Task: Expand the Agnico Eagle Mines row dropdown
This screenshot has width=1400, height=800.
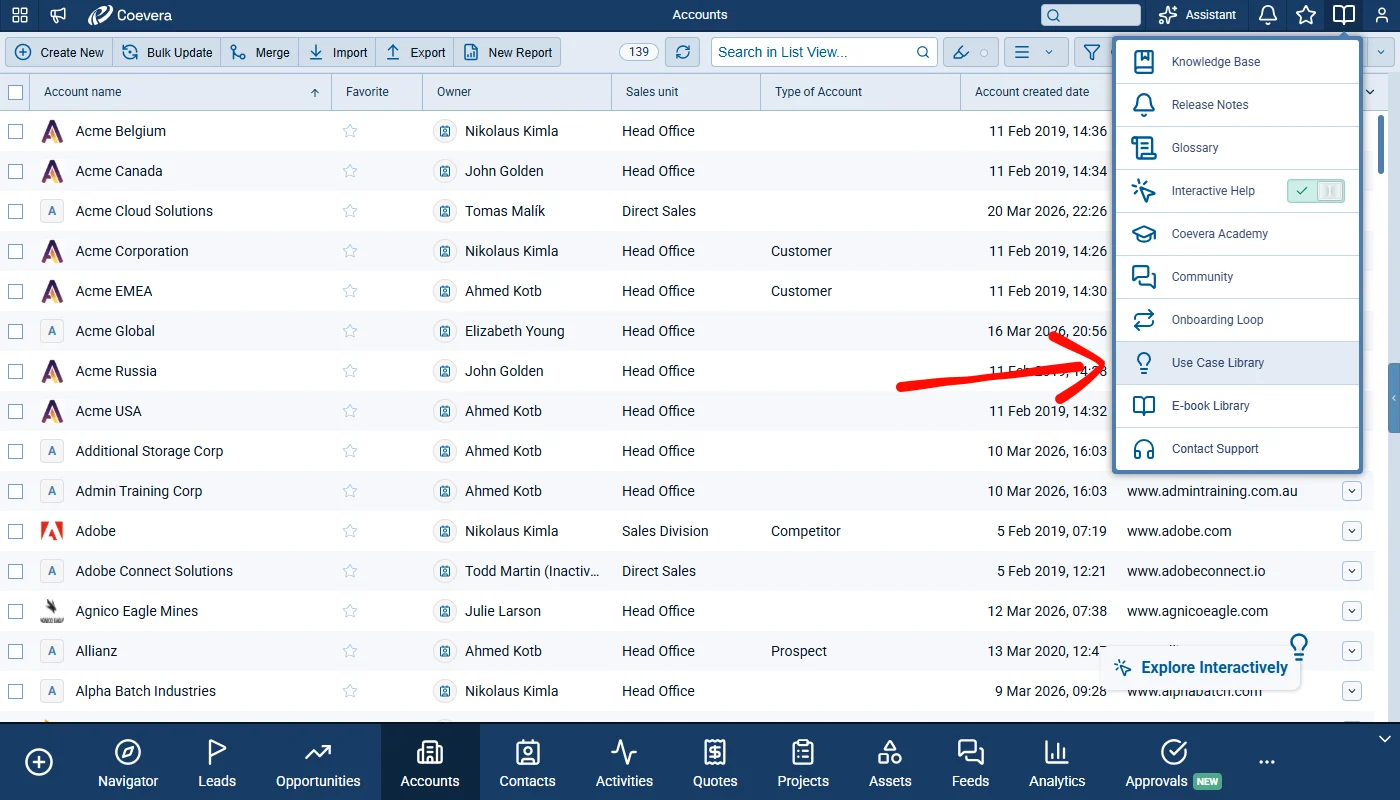Action: pos(1352,611)
